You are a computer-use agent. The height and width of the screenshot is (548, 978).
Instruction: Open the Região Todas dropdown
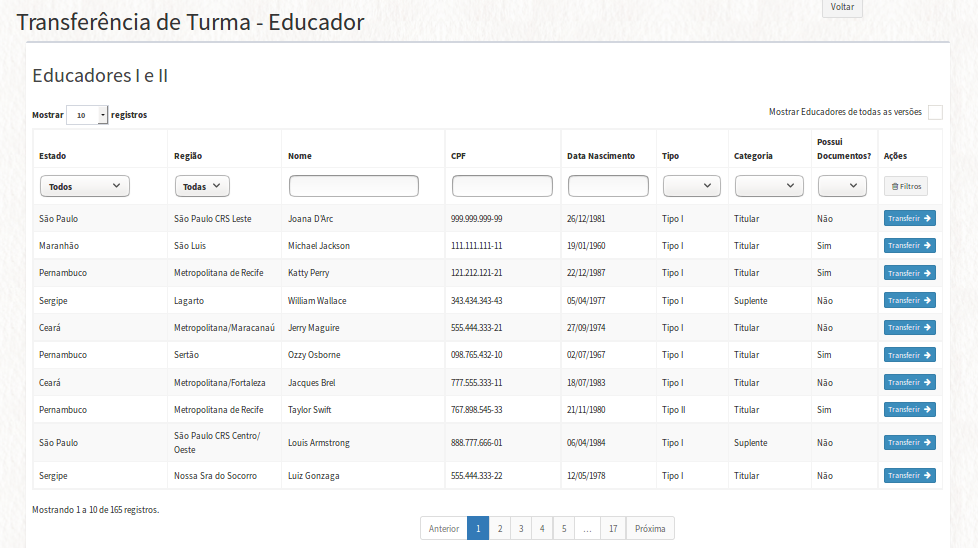202,186
